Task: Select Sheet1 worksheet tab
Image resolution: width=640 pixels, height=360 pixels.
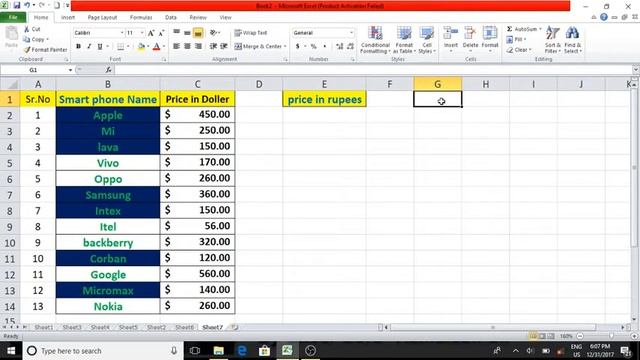Action: click(x=44, y=327)
